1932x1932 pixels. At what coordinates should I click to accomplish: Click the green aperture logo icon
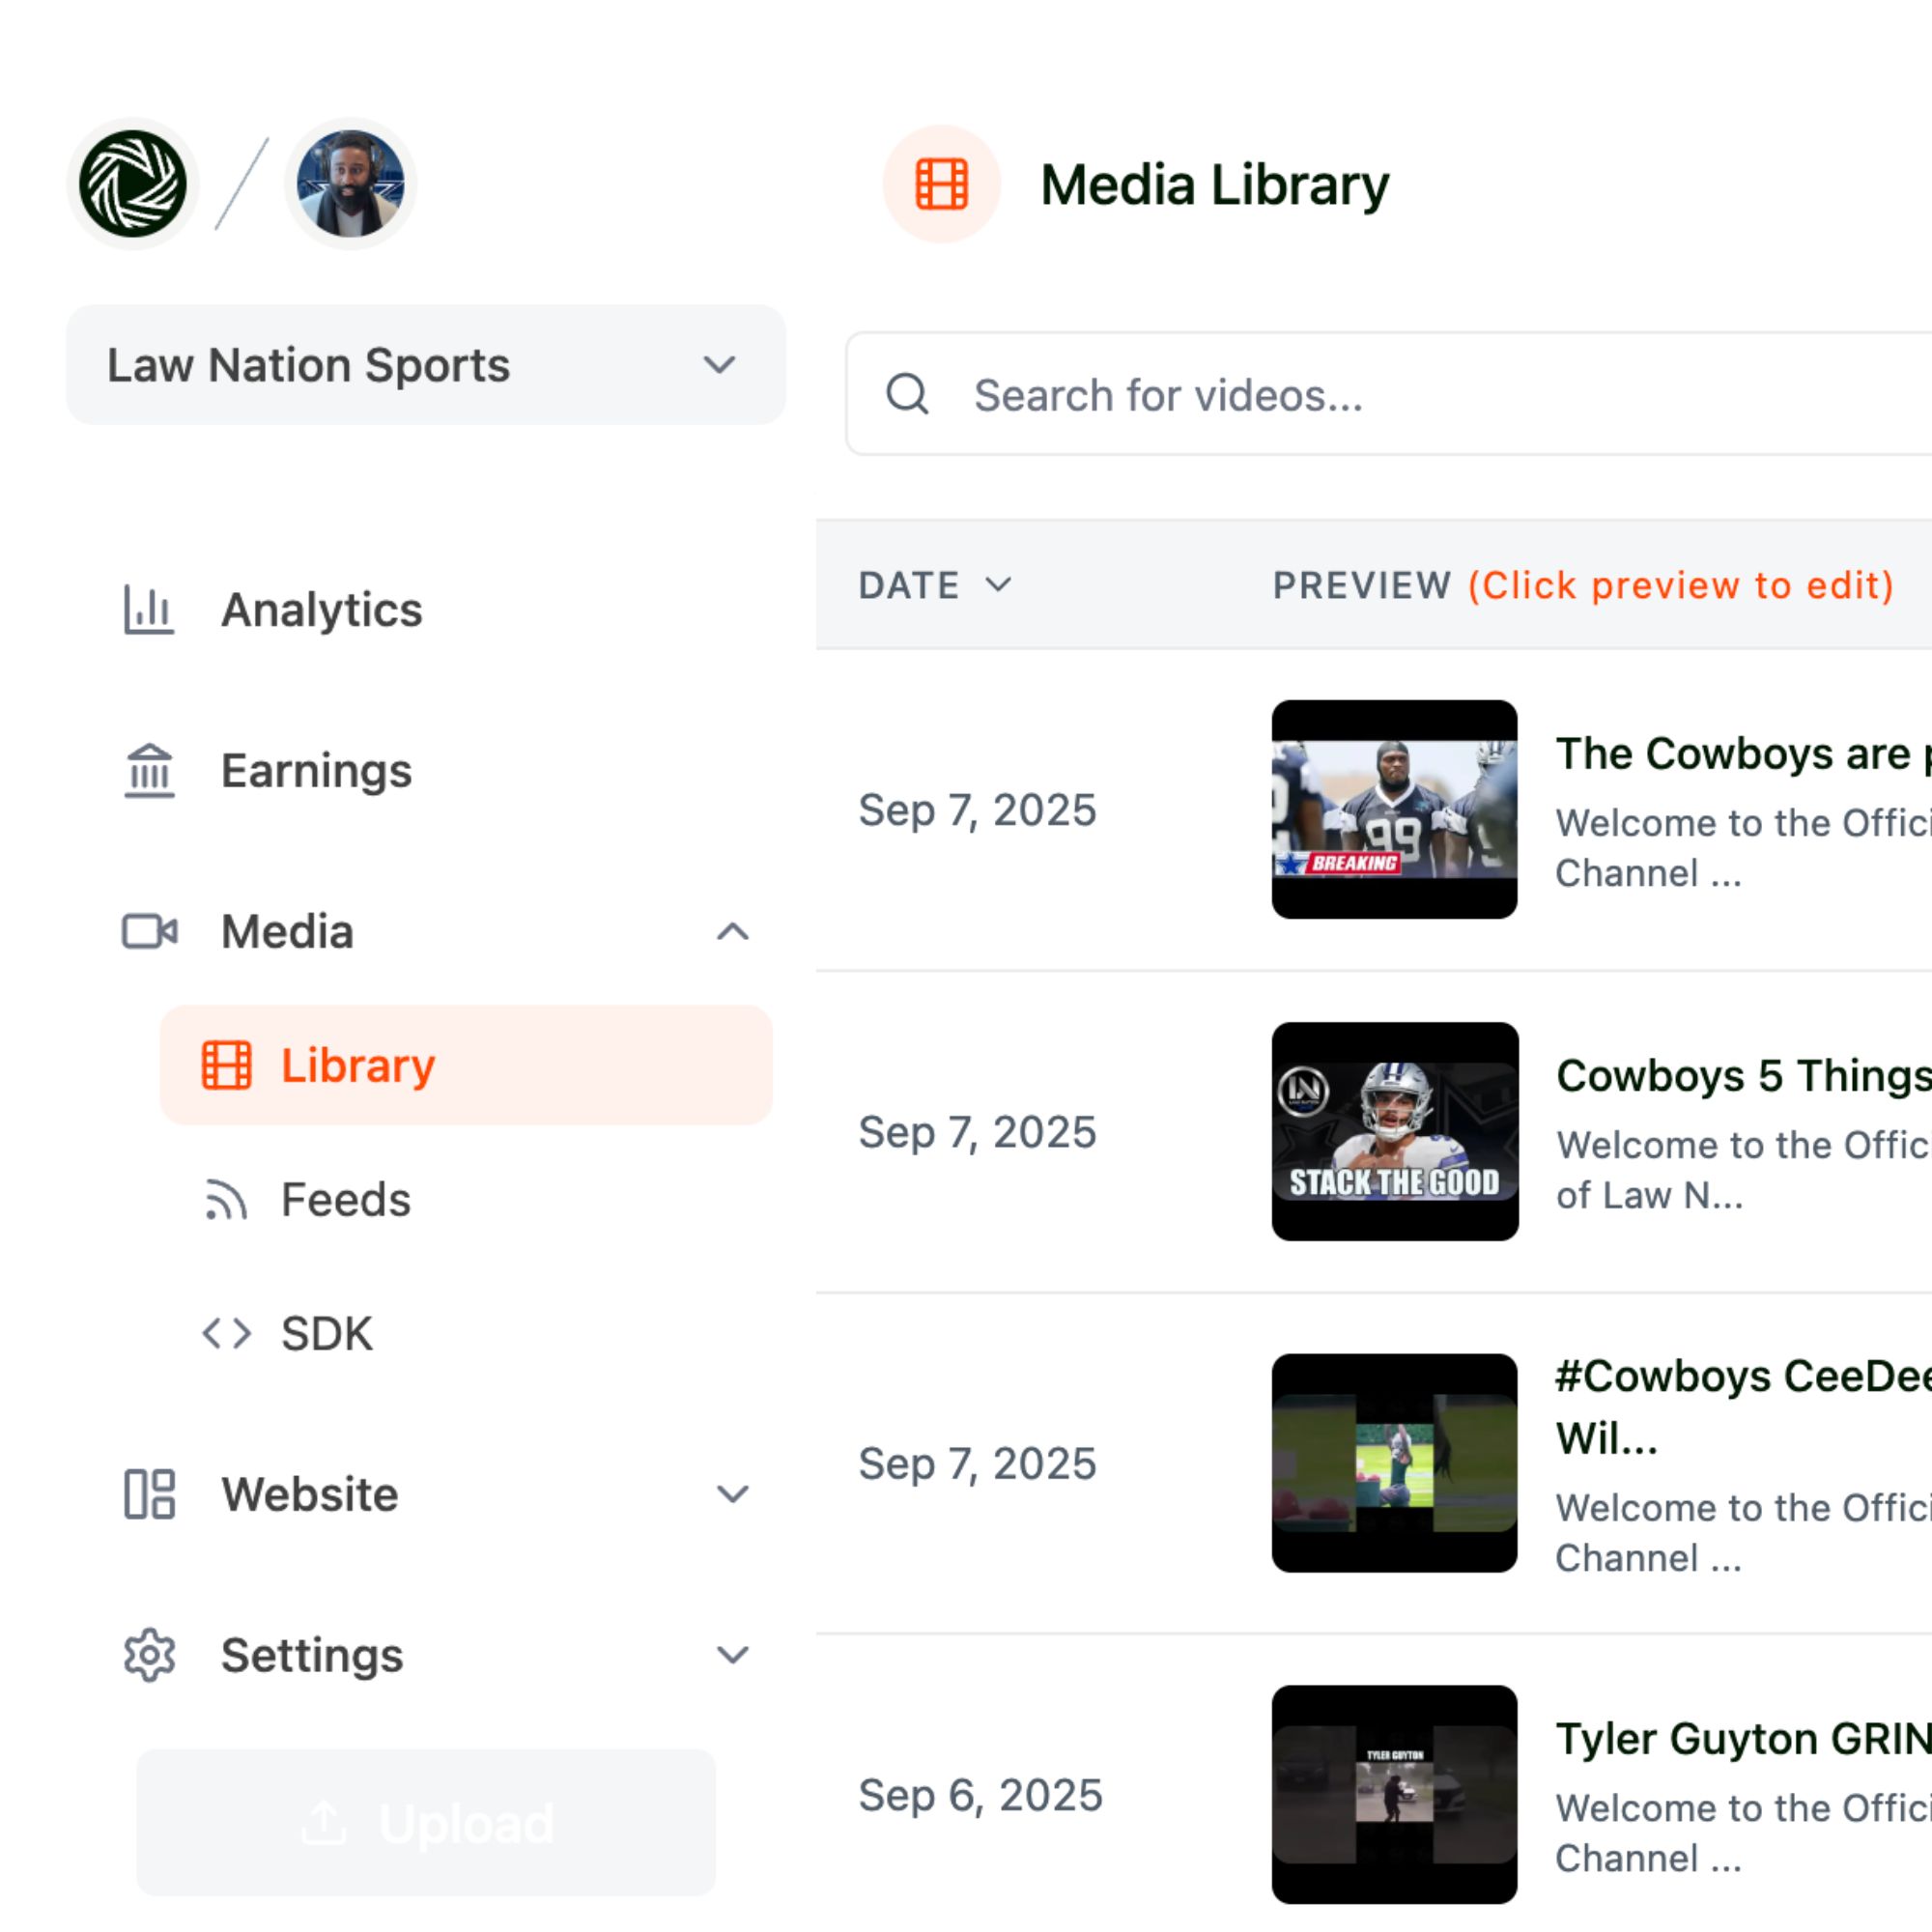132,184
